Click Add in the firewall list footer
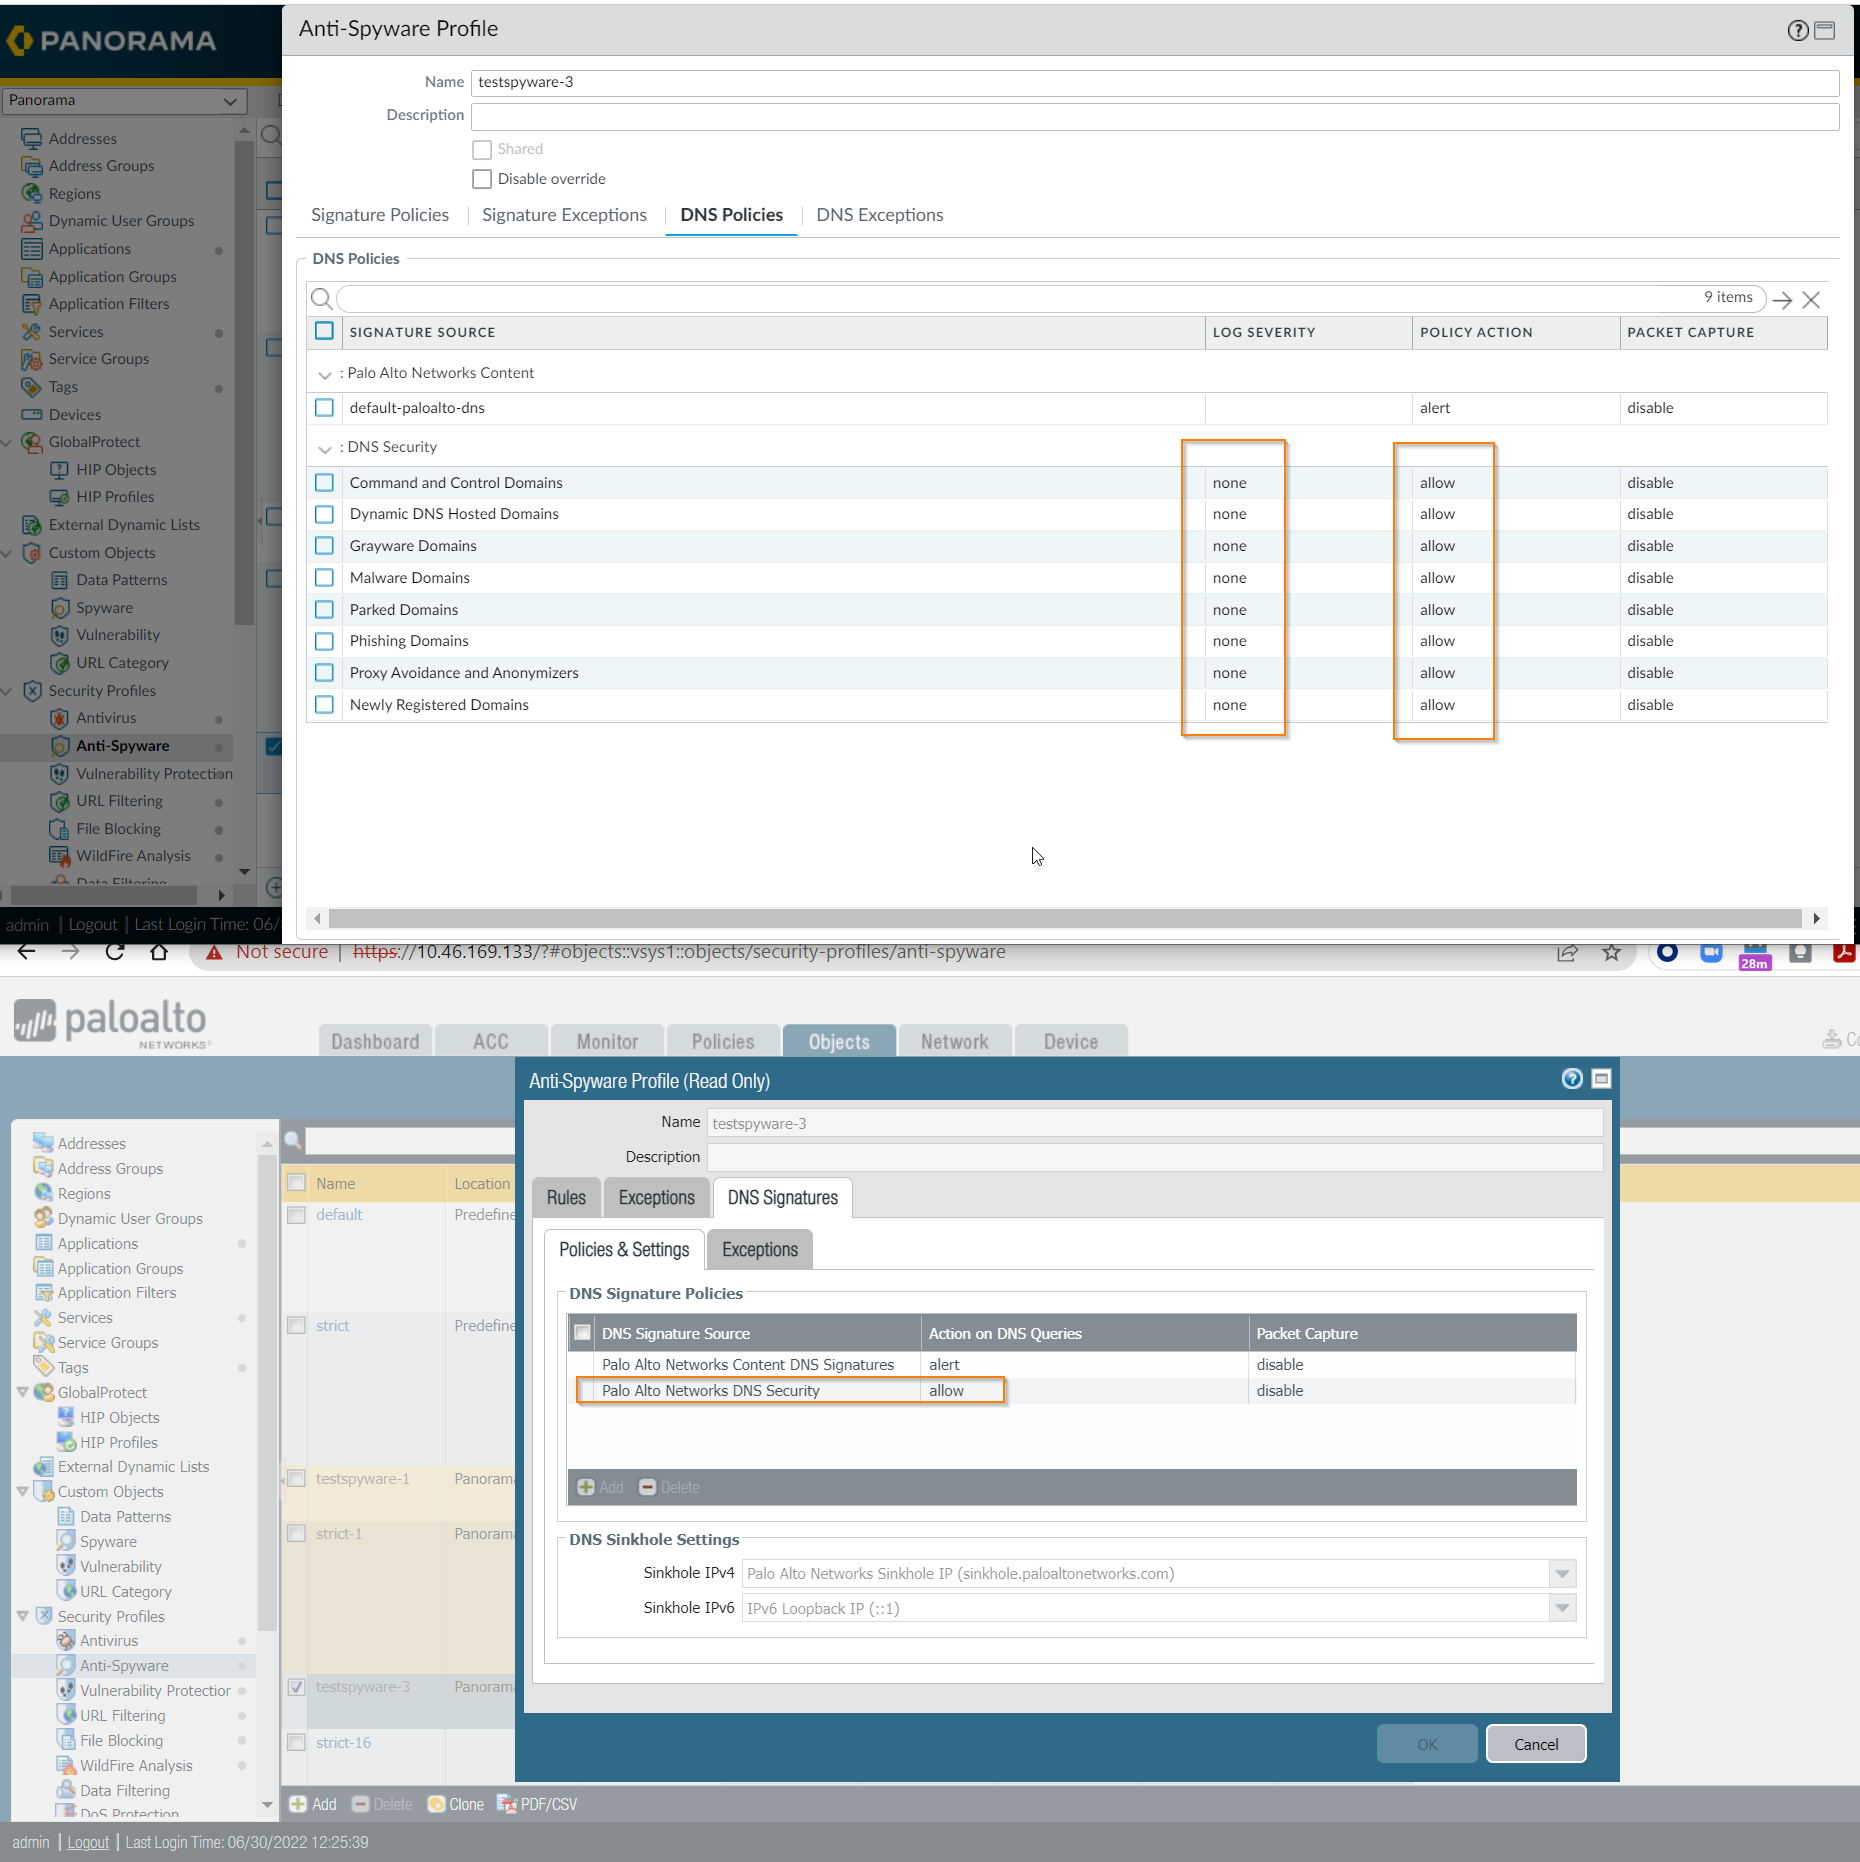This screenshot has height=1862, width=1860. (x=313, y=1804)
